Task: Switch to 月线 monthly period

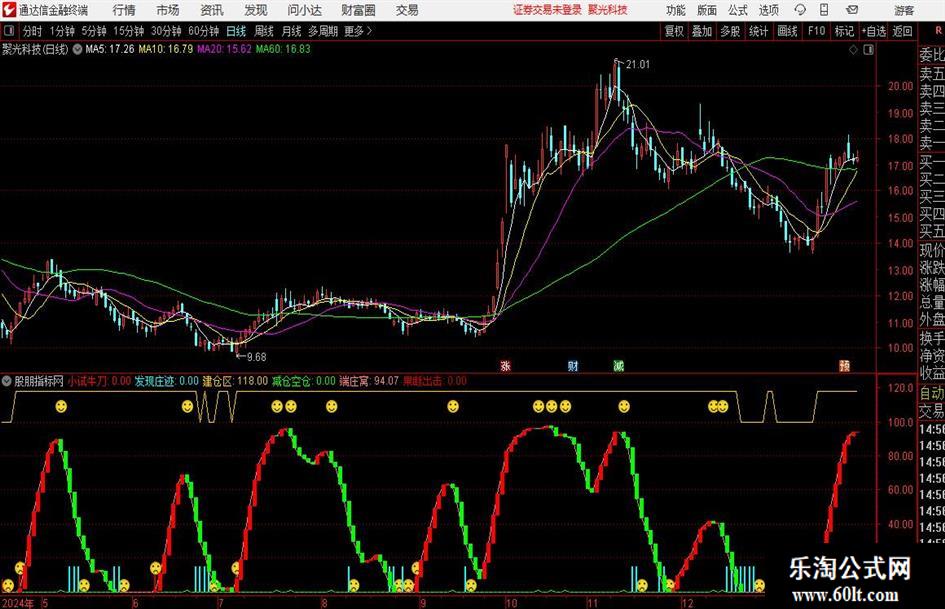Action: 291,31
